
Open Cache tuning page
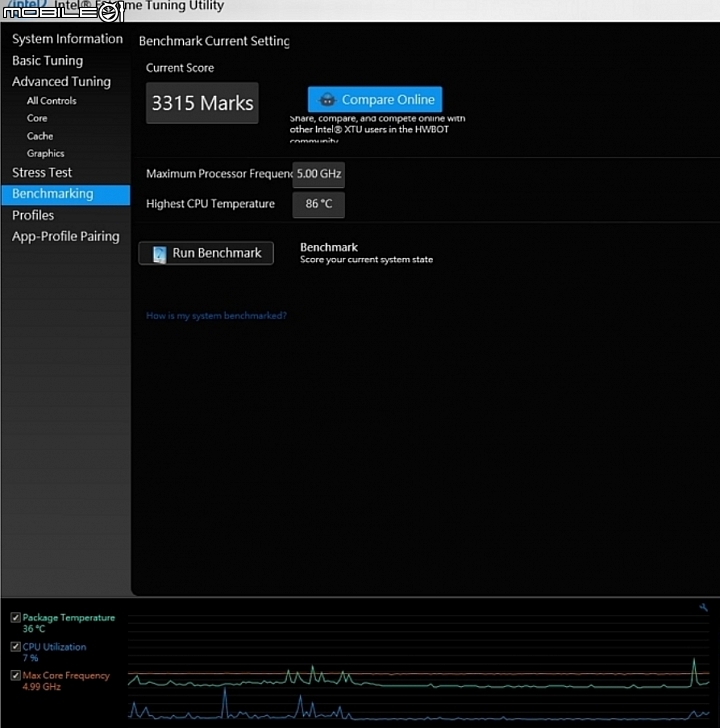(x=40, y=136)
